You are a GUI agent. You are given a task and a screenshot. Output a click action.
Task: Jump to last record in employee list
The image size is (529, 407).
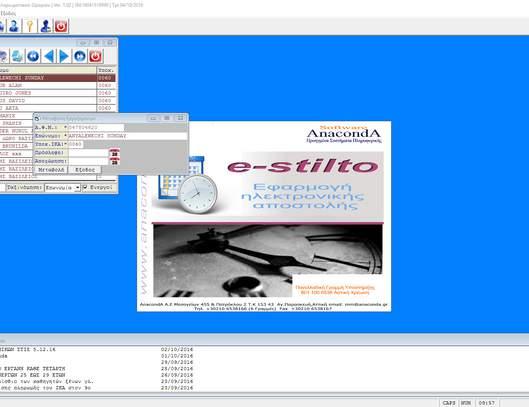(80, 56)
